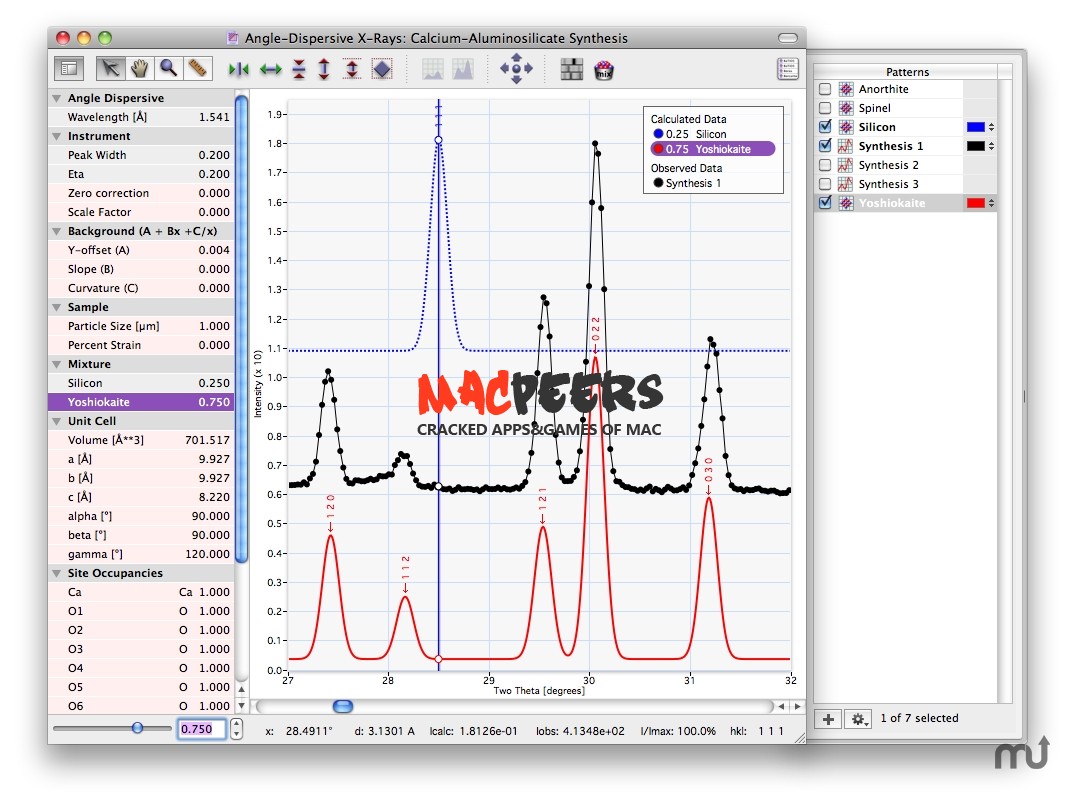1080x799 pixels.
Task: Click the add pattern plus button
Action: pyautogui.click(x=829, y=719)
